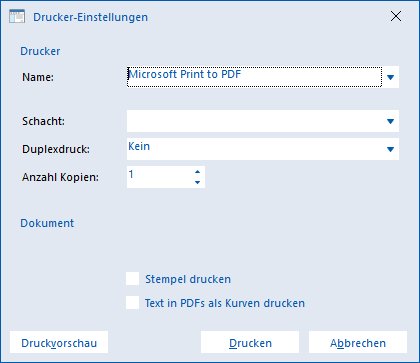Open the printer Name dropdown arrow

(390, 77)
